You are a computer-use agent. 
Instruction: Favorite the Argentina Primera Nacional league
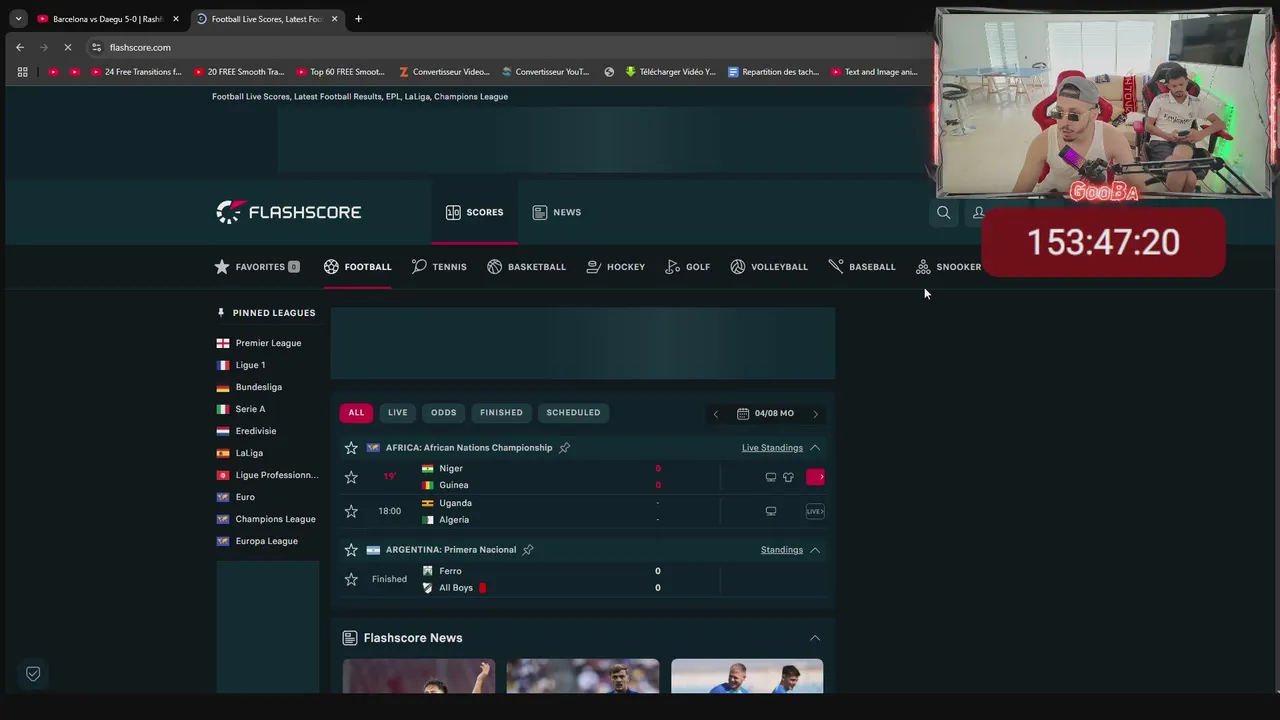[351, 550]
